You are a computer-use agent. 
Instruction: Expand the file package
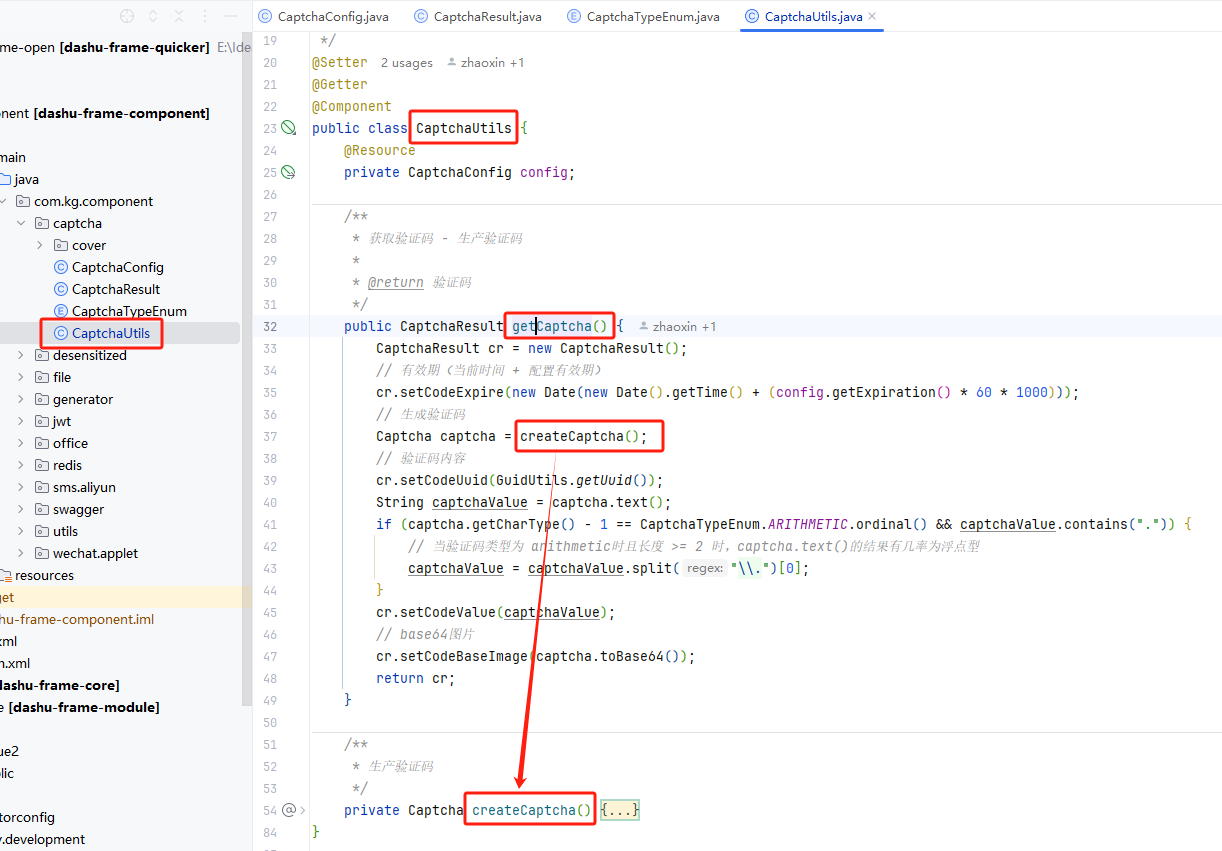pos(22,377)
